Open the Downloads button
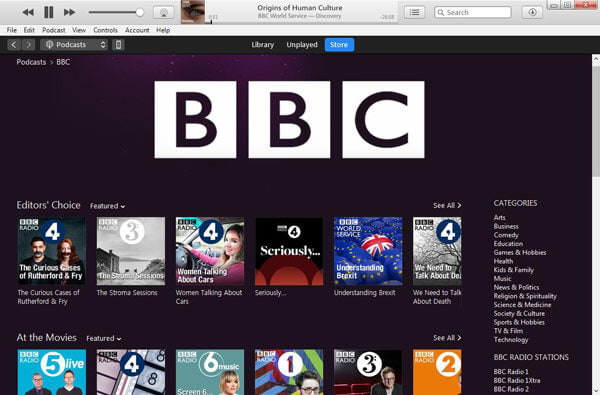 532,12
